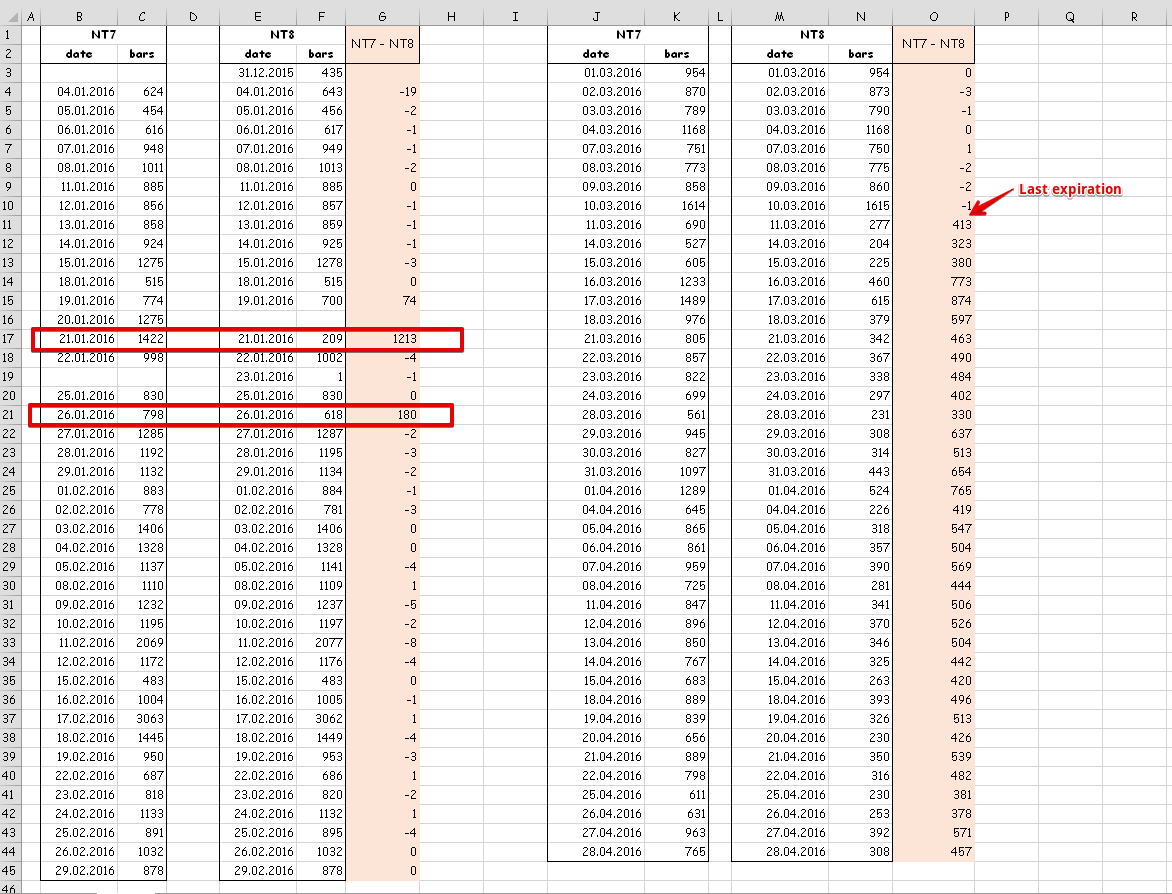The width and height of the screenshot is (1172, 894).
Task: Select row 33 header
Action: point(8,643)
